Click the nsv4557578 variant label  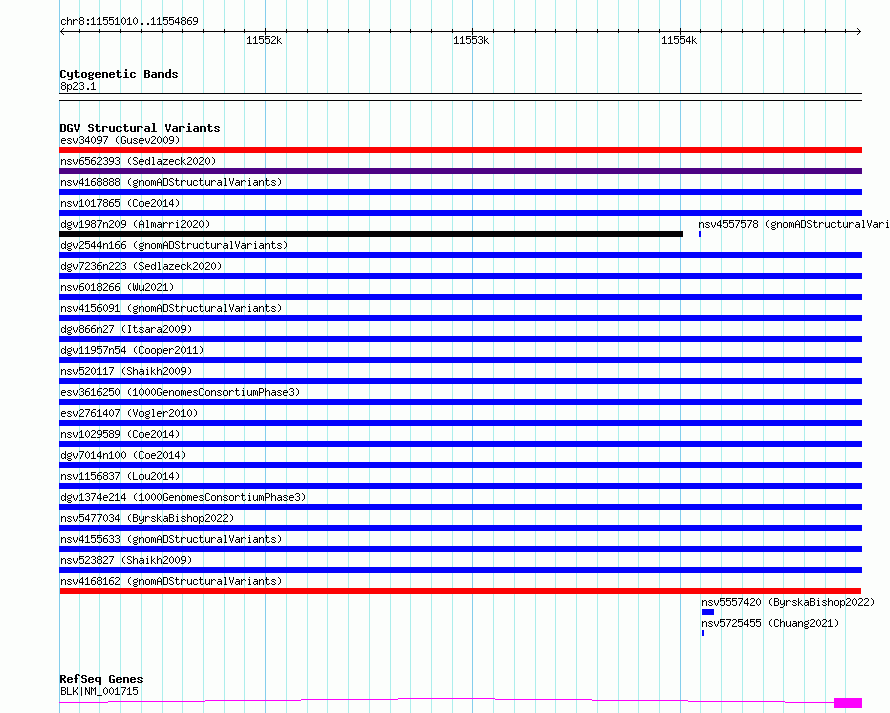tap(794, 224)
